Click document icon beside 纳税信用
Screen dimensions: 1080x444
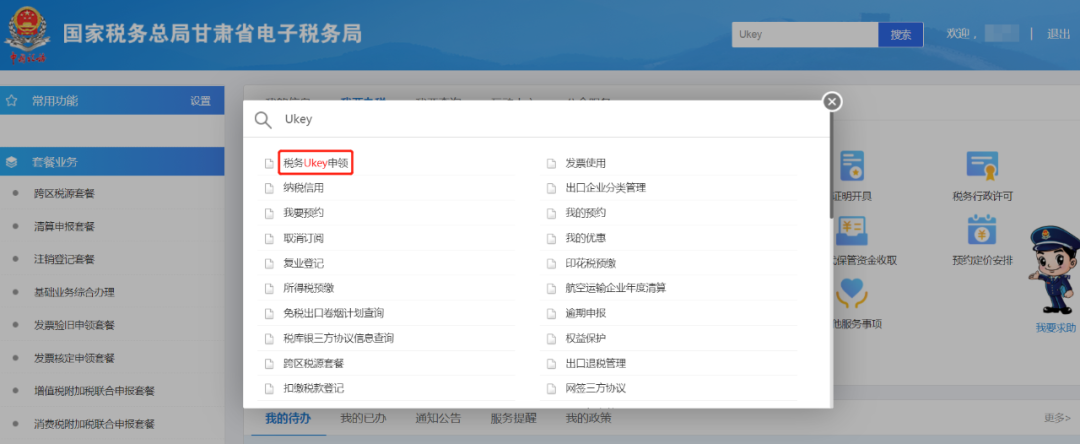(x=269, y=188)
